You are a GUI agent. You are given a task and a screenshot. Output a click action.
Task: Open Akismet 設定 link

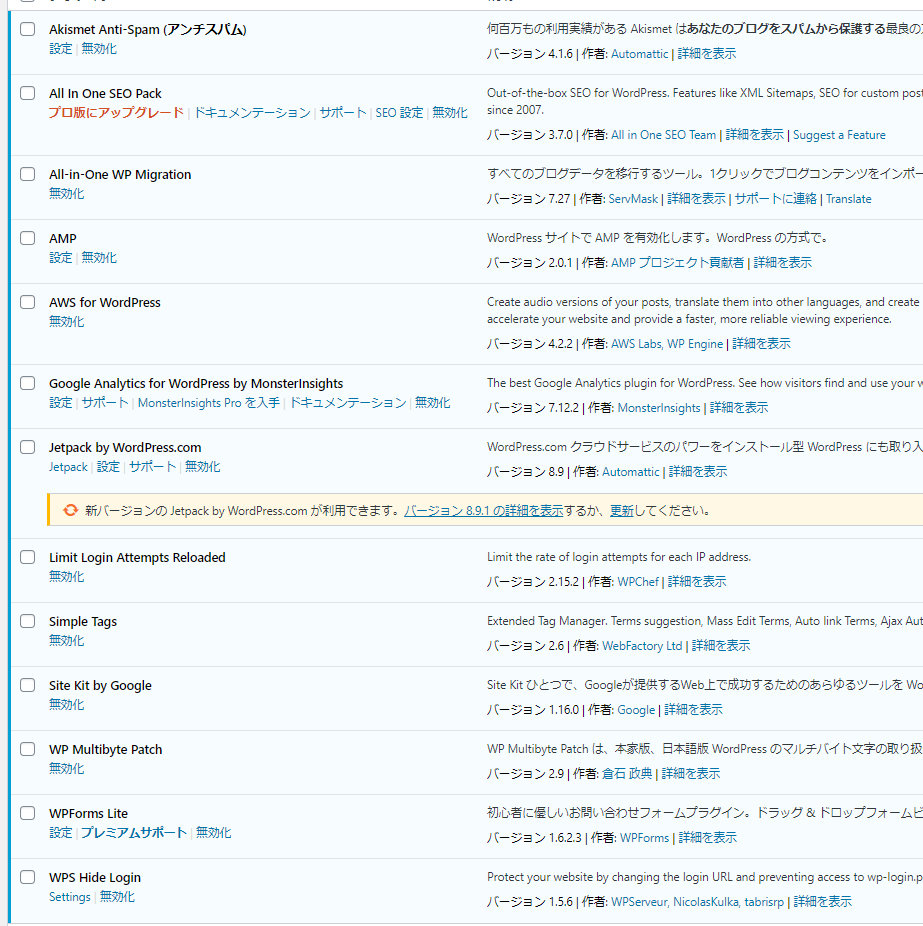(60, 48)
